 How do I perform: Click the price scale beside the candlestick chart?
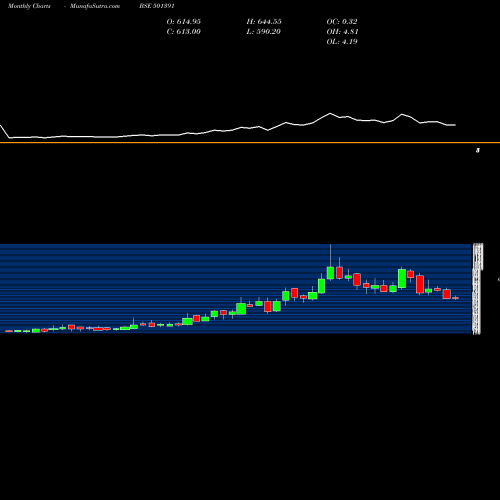477,289
